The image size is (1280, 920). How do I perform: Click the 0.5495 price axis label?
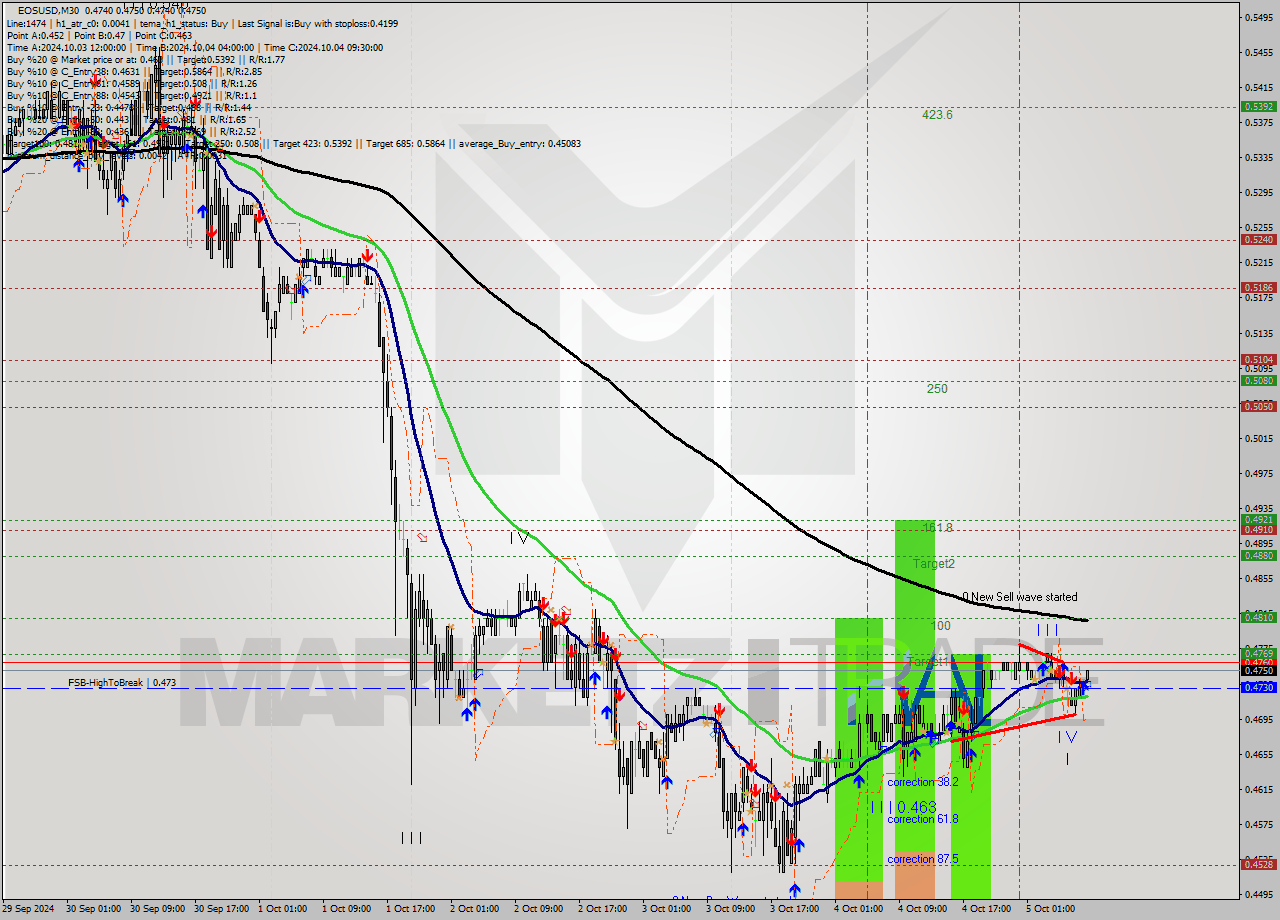coord(1258,17)
